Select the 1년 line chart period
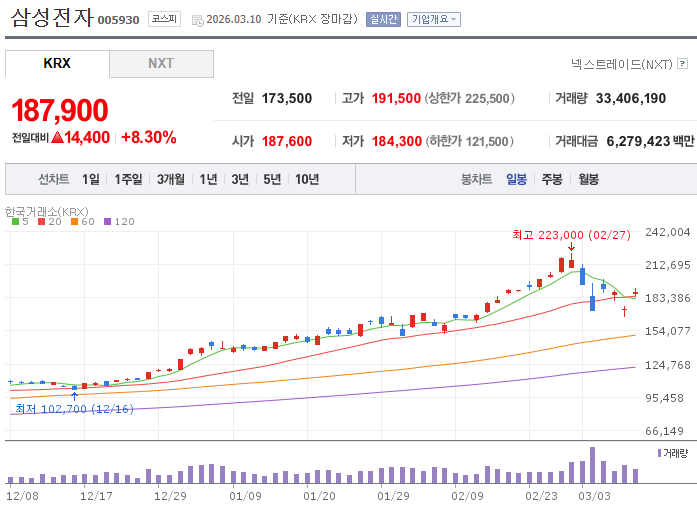This screenshot has height=507, width=697. 208,179
